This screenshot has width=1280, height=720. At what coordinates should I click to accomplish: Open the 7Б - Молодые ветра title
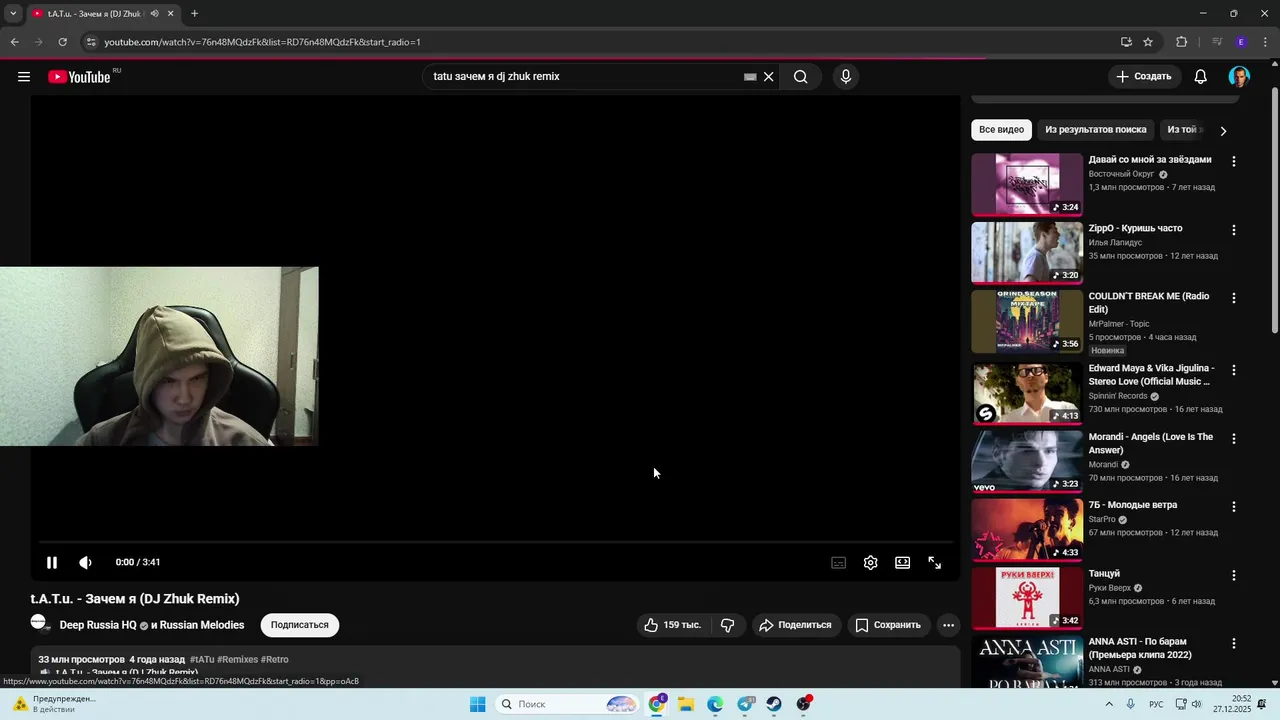1133,505
